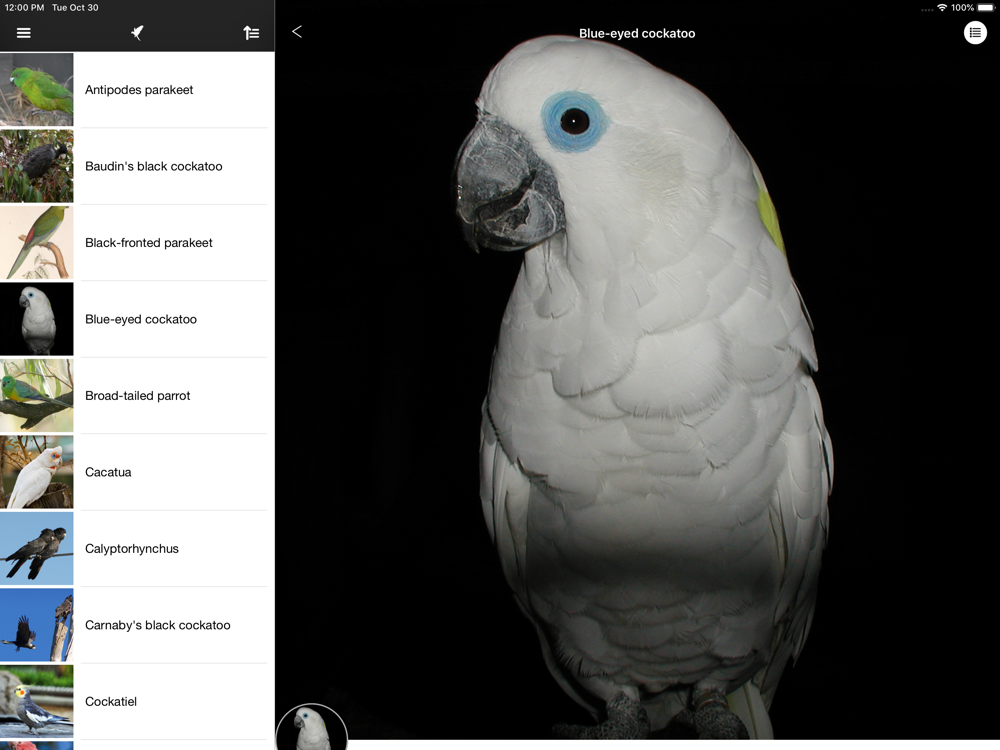The width and height of the screenshot is (1000, 750).
Task: Tap the 12:00 PM clock
Action: pyautogui.click(x=24, y=8)
